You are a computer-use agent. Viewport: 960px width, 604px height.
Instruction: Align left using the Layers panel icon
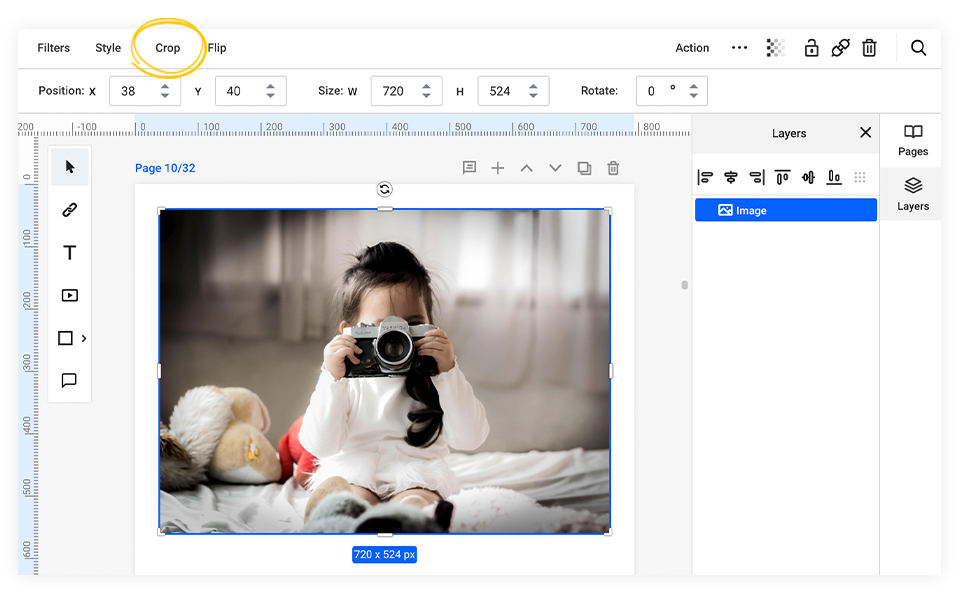coord(705,177)
